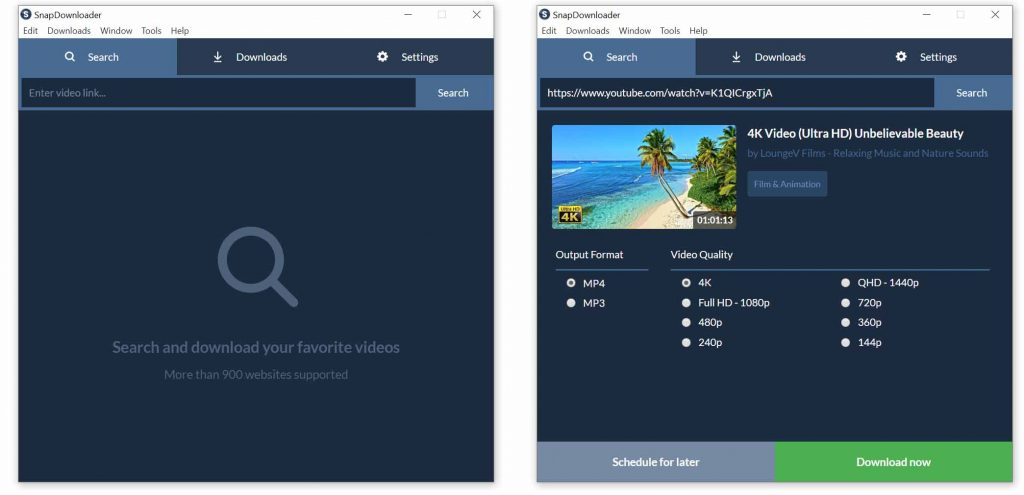Screen dimensions: 1024x495
Task: Click the magnifier icon in right window Search tab
Action: tap(588, 57)
